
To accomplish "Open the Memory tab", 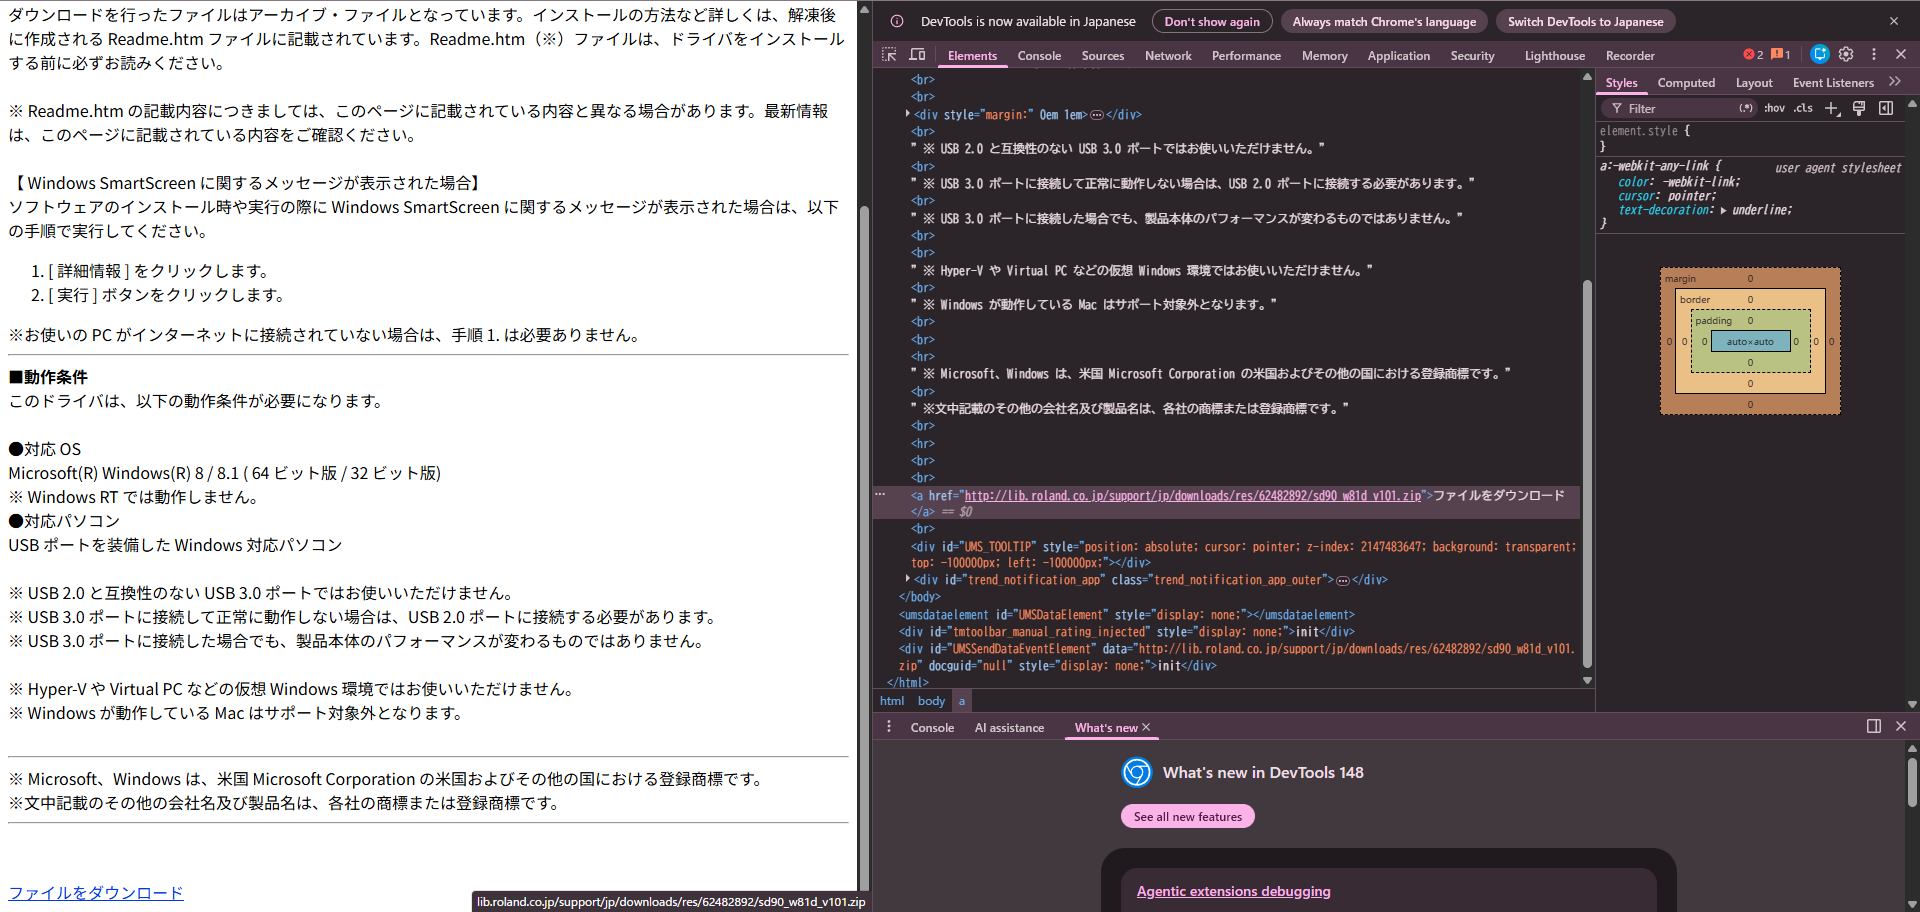I will (x=1325, y=56).
